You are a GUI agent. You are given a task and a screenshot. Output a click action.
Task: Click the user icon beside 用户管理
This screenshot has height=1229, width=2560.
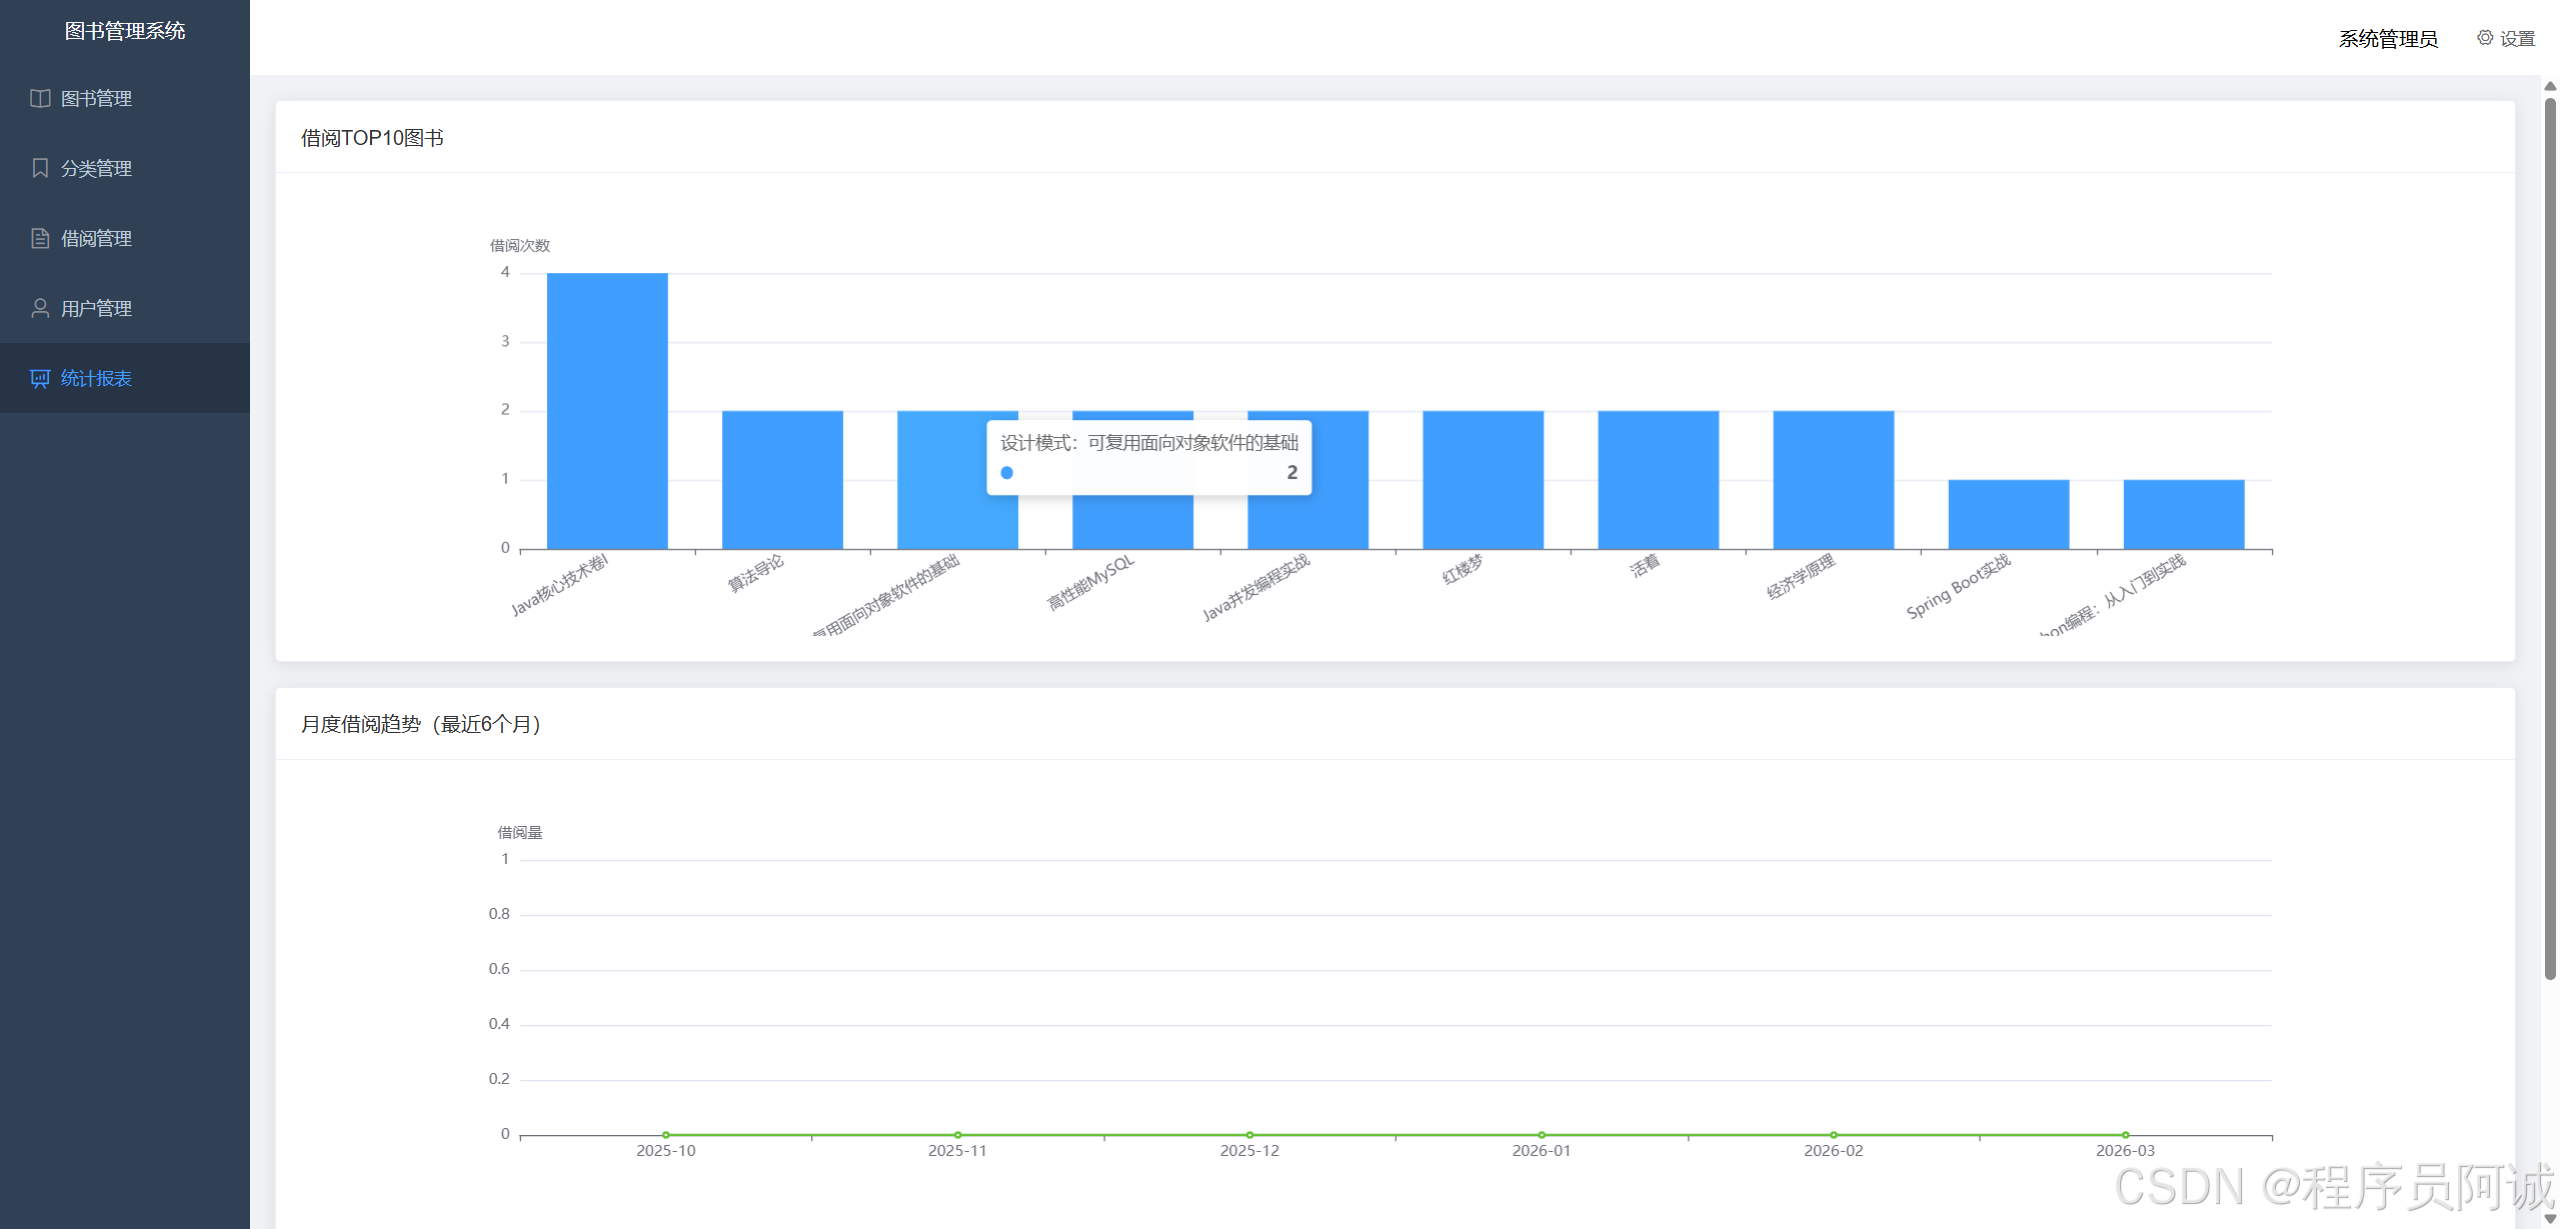40,308
